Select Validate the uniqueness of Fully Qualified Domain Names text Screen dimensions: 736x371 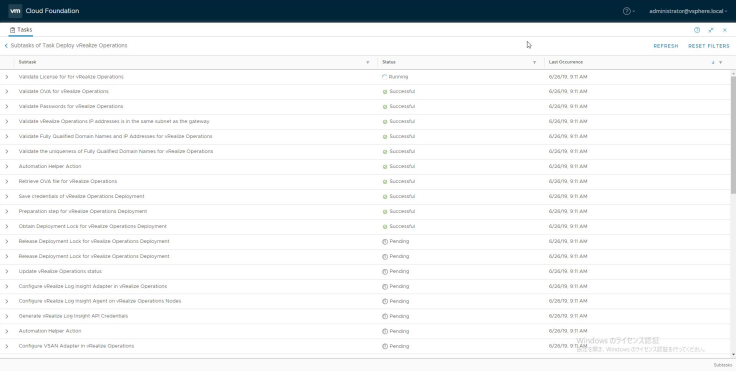[x=116, y=151]
